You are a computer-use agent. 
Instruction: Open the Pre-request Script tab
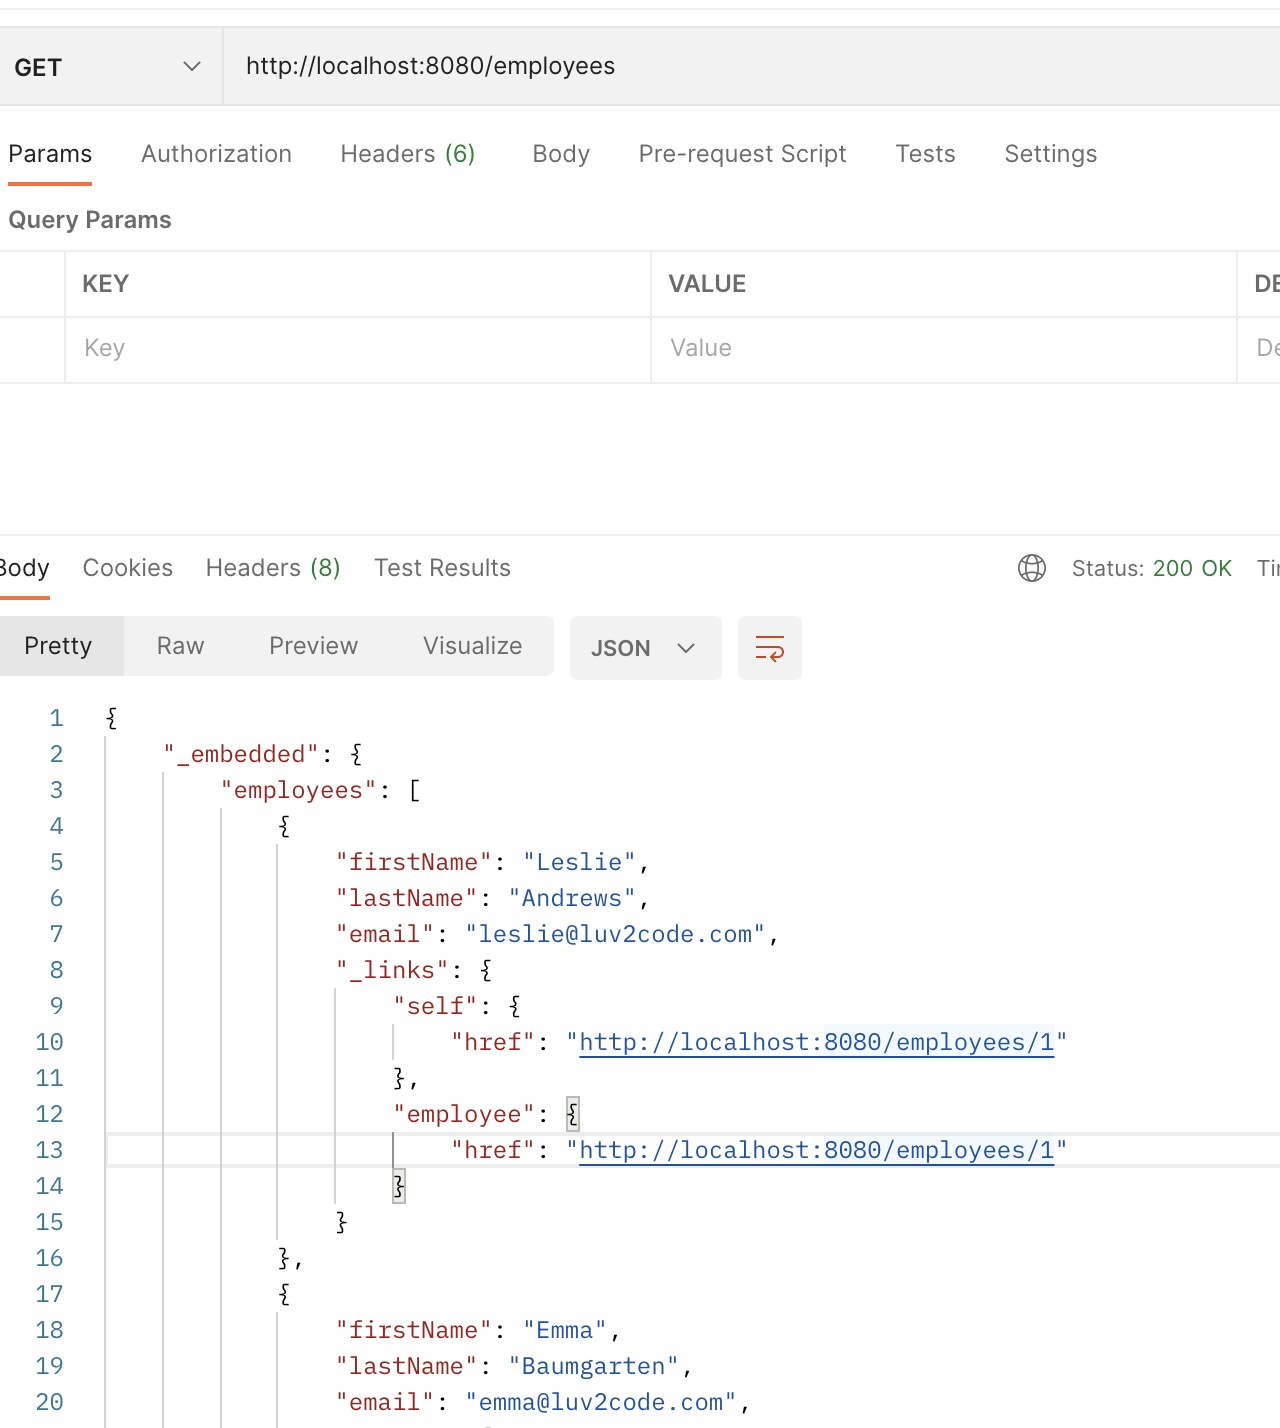[742, 154]
